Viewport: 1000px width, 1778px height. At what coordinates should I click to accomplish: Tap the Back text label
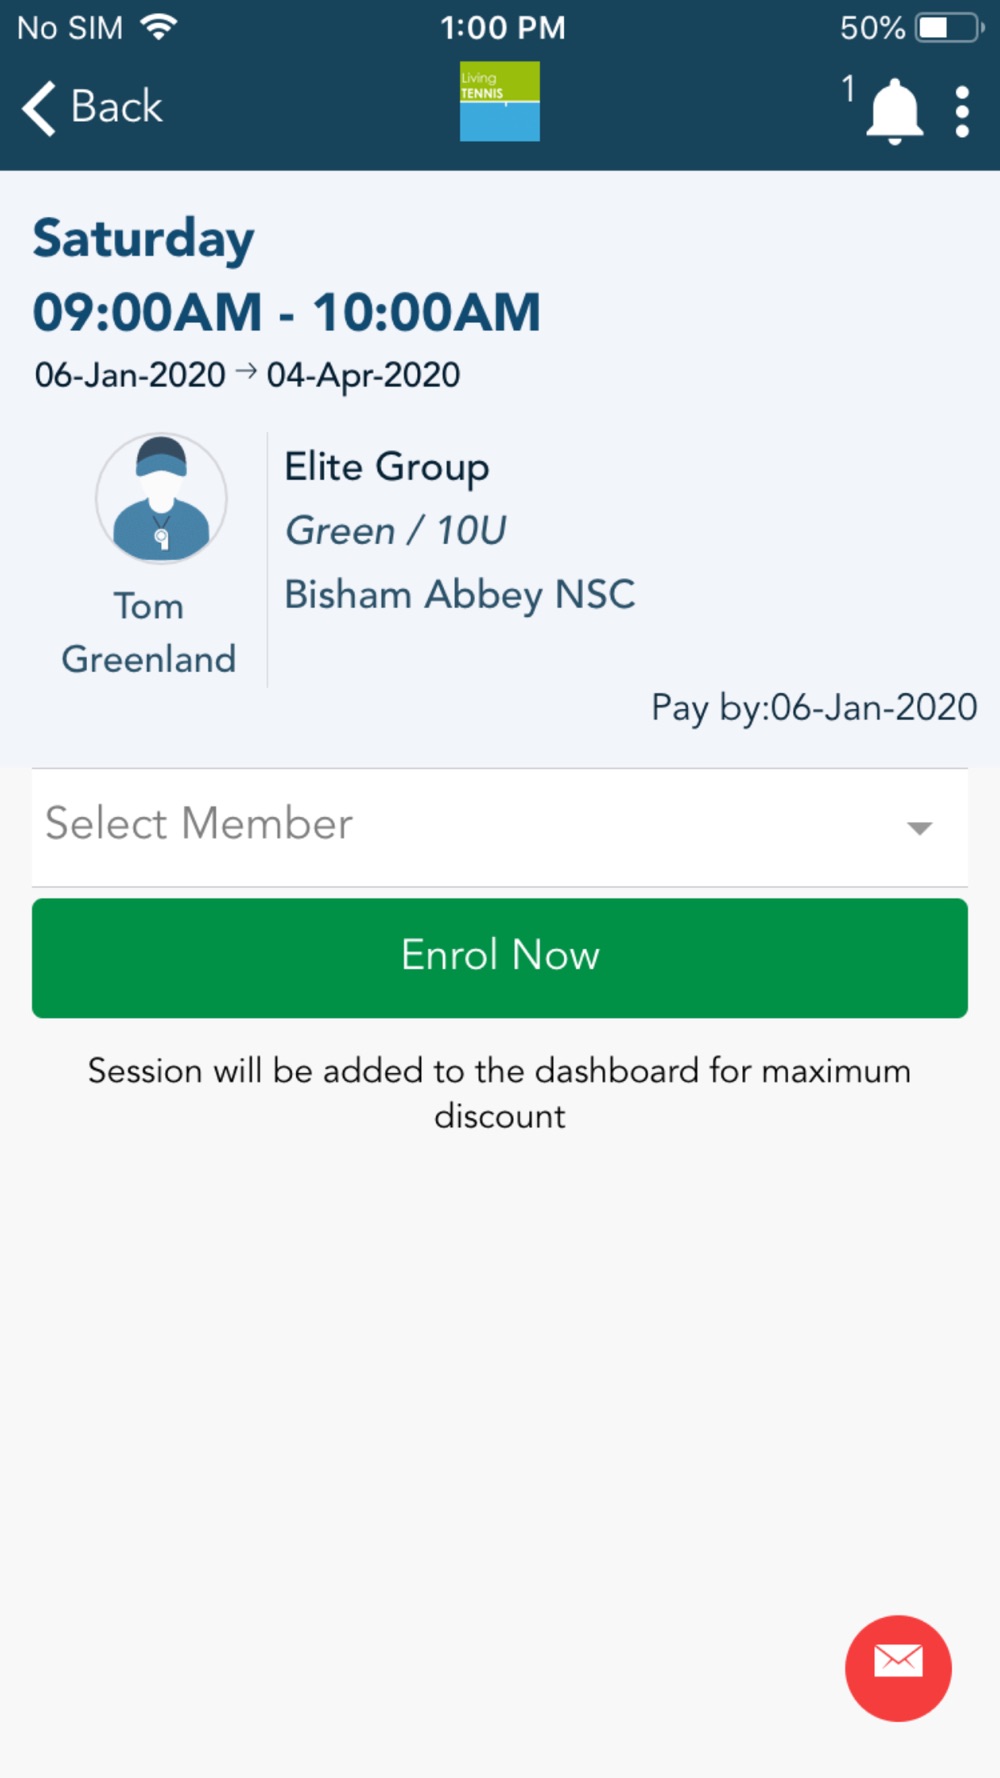click(x=116, y=106)
